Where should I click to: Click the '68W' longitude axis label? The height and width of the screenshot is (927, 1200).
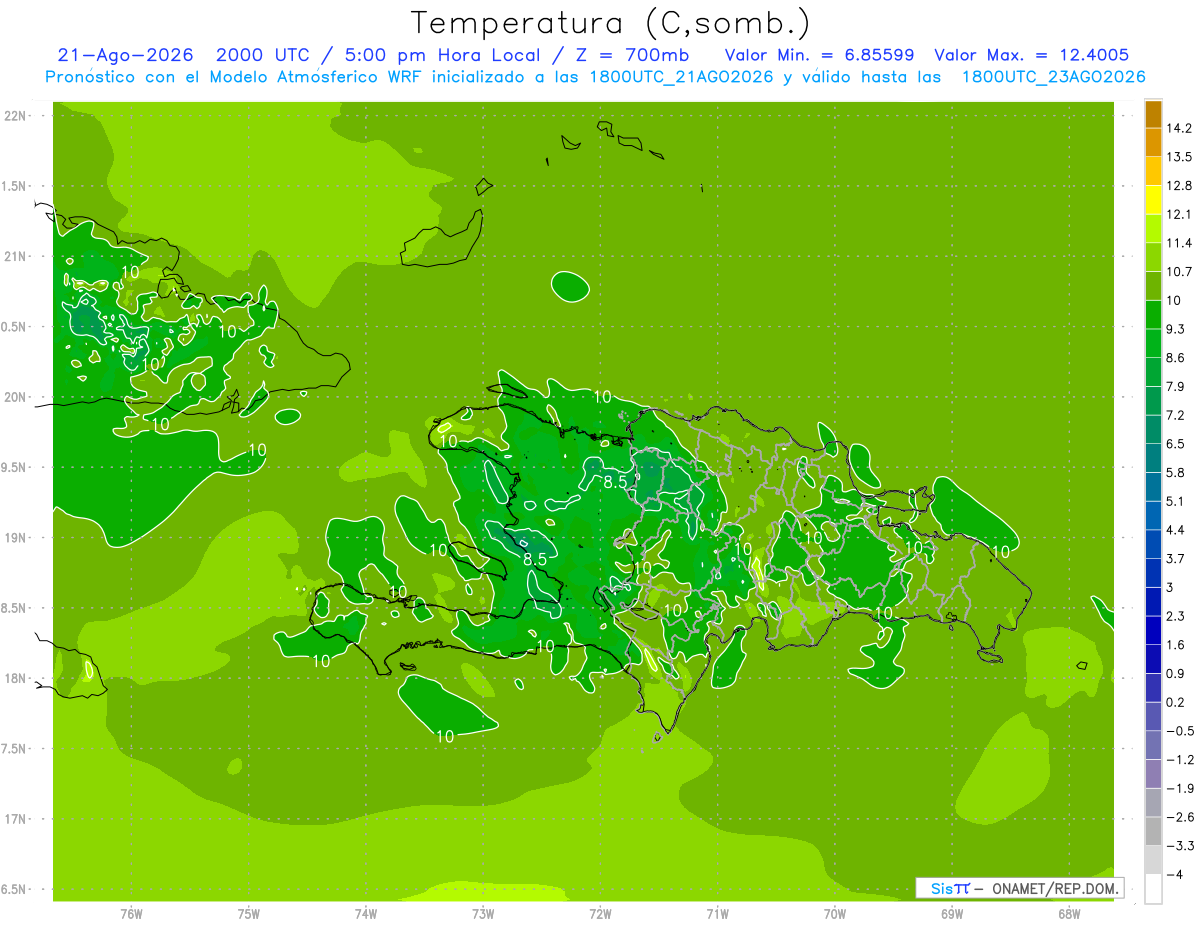click(1069, 913)
